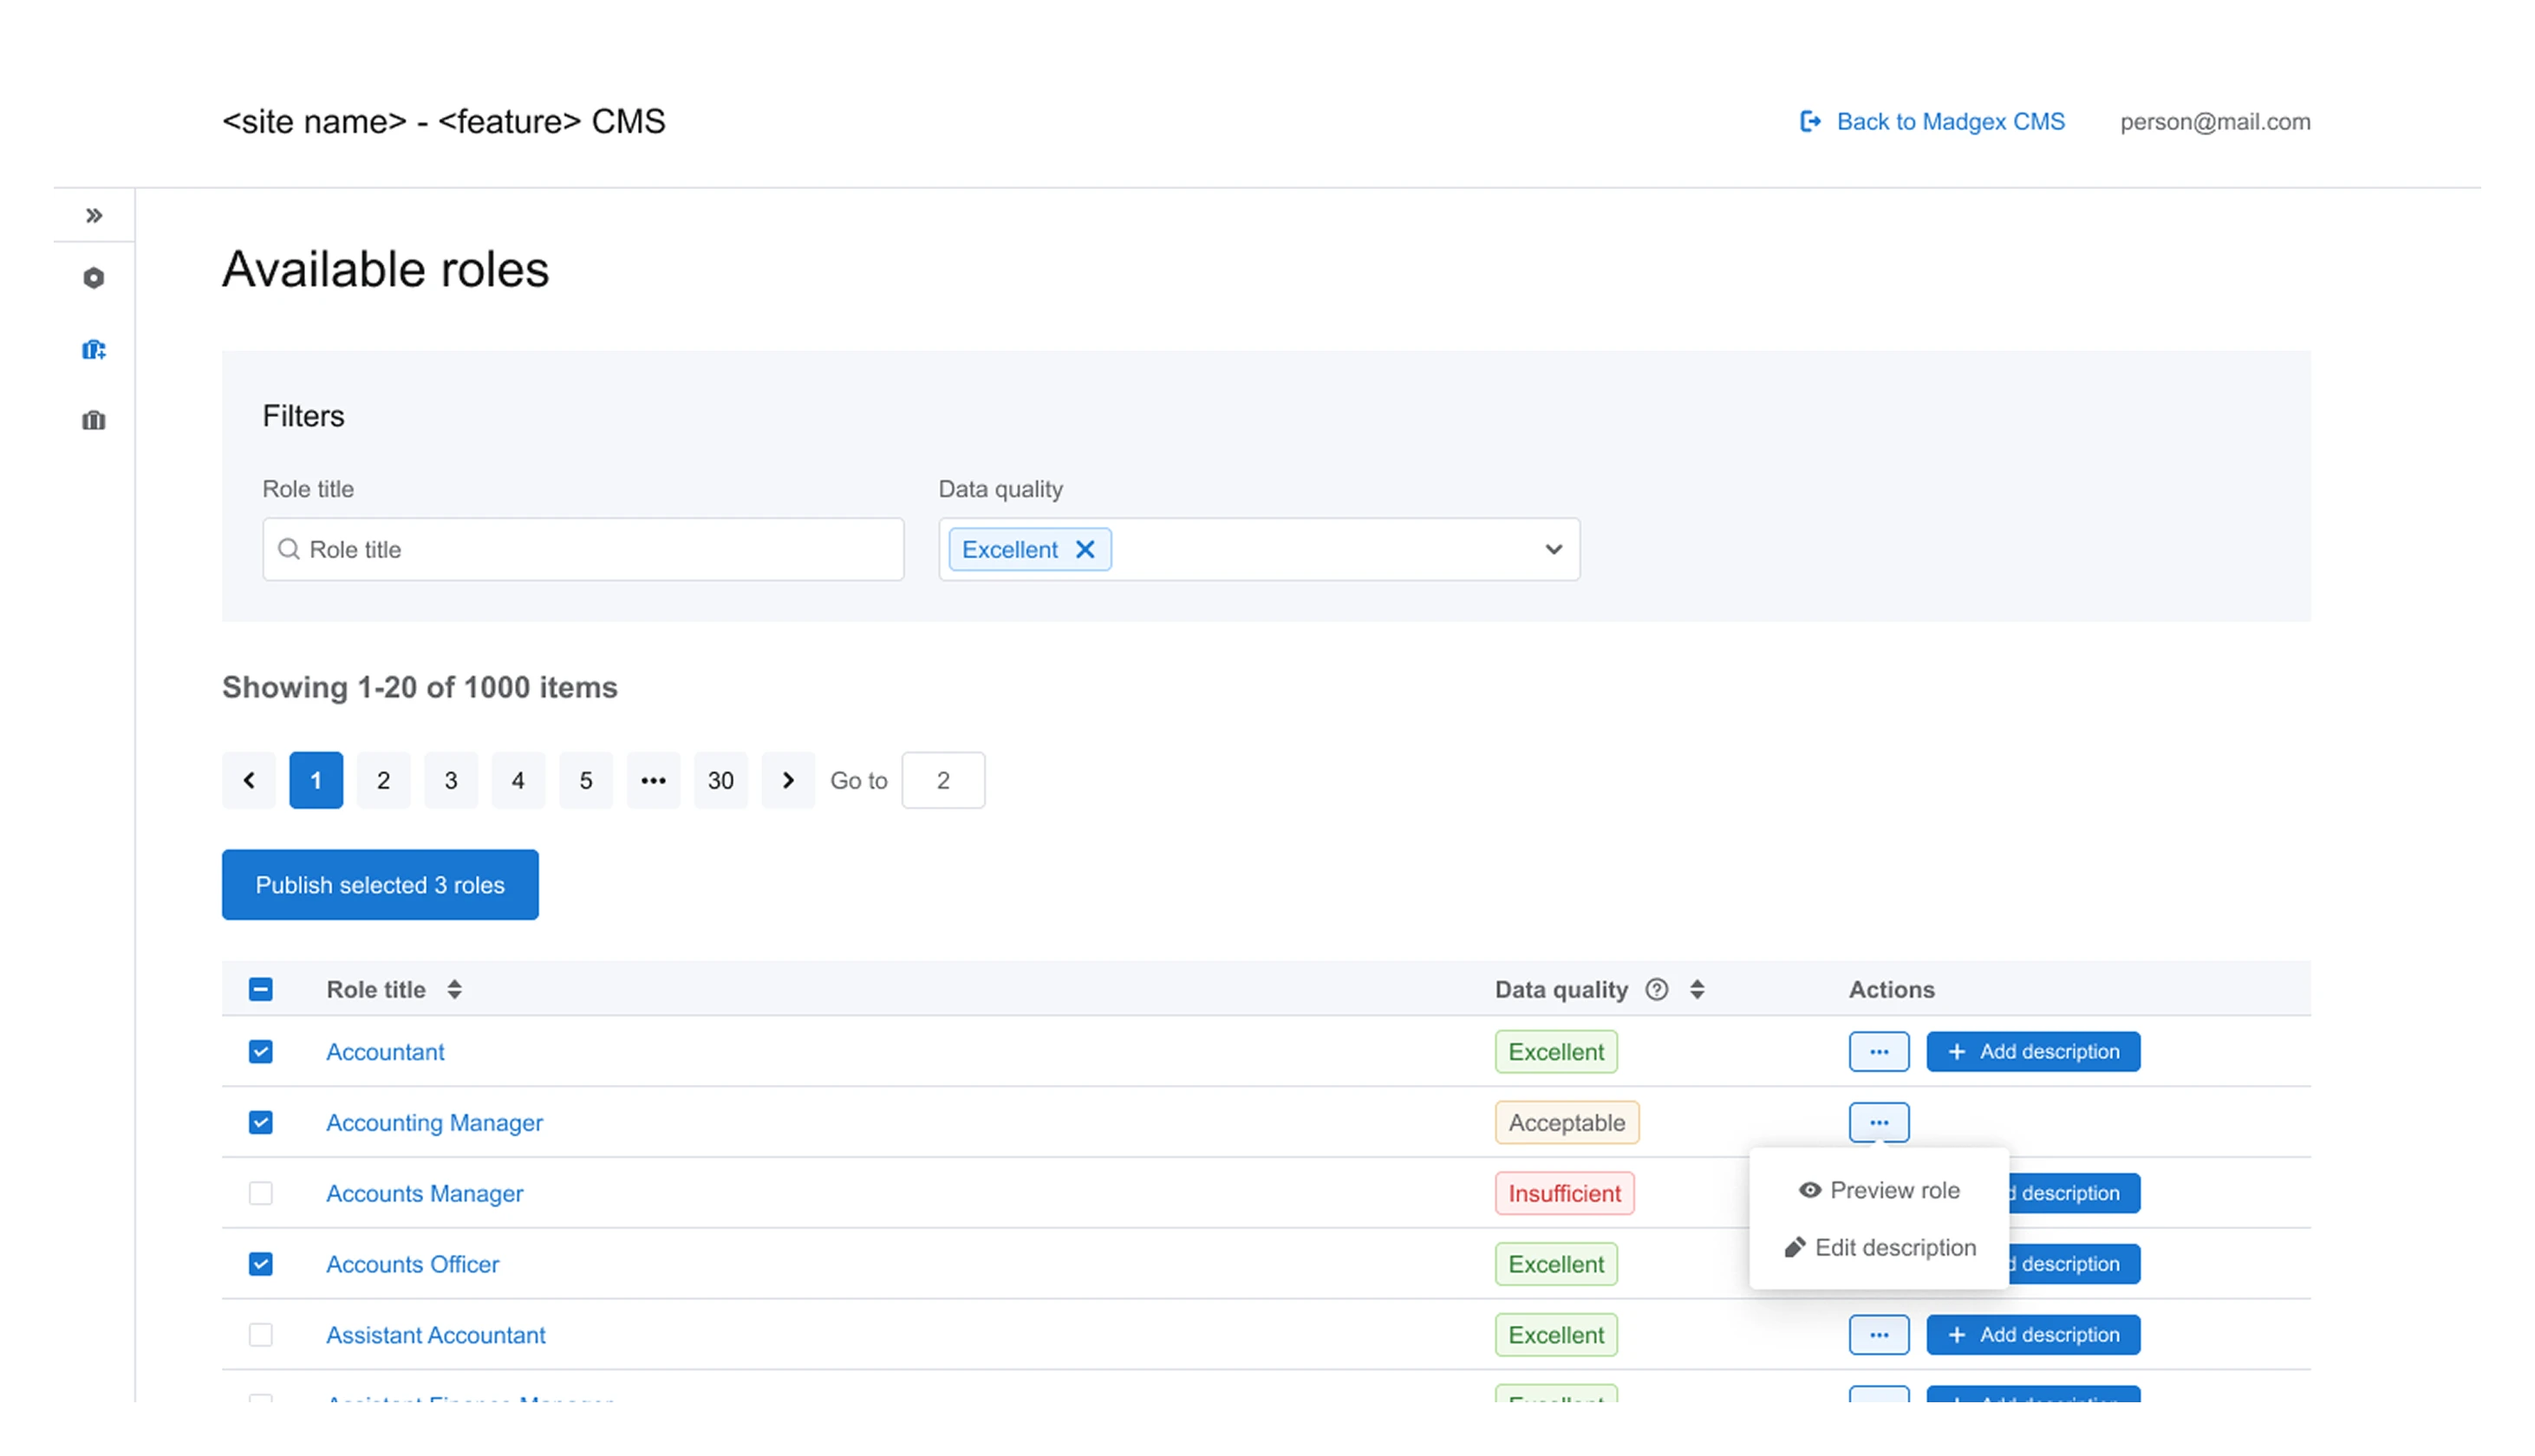2535x1456 pixels.
Task: Go to page 1
Action: click(316, 780)
